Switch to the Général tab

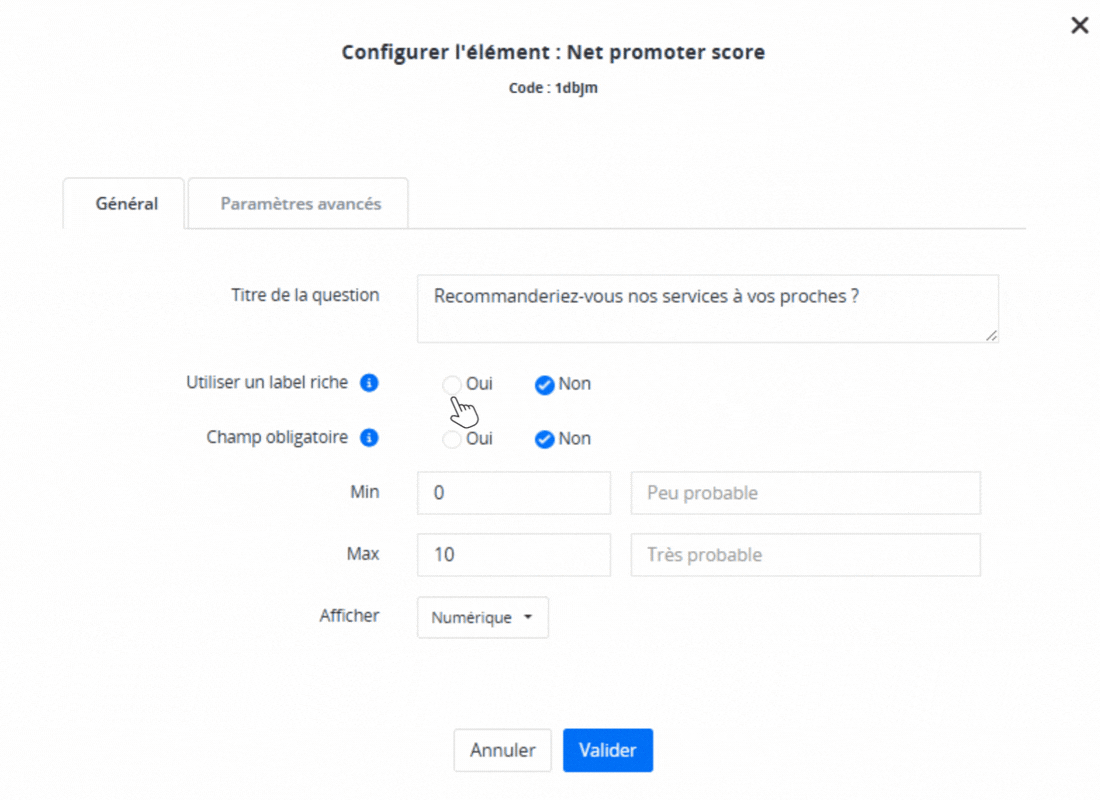tap(126, 204)
